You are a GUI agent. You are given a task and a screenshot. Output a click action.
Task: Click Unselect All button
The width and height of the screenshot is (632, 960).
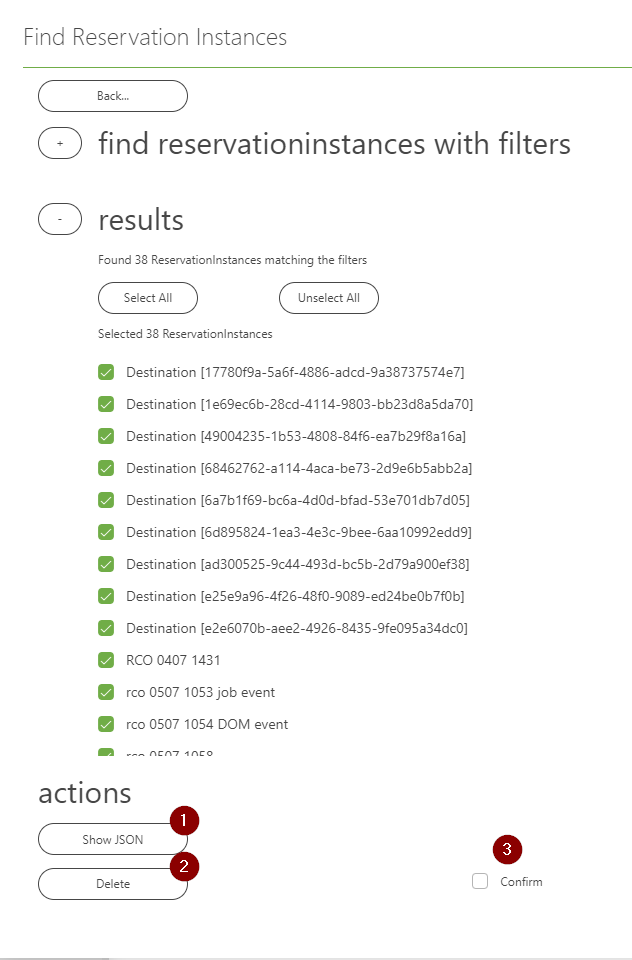(x=329, y=298)
